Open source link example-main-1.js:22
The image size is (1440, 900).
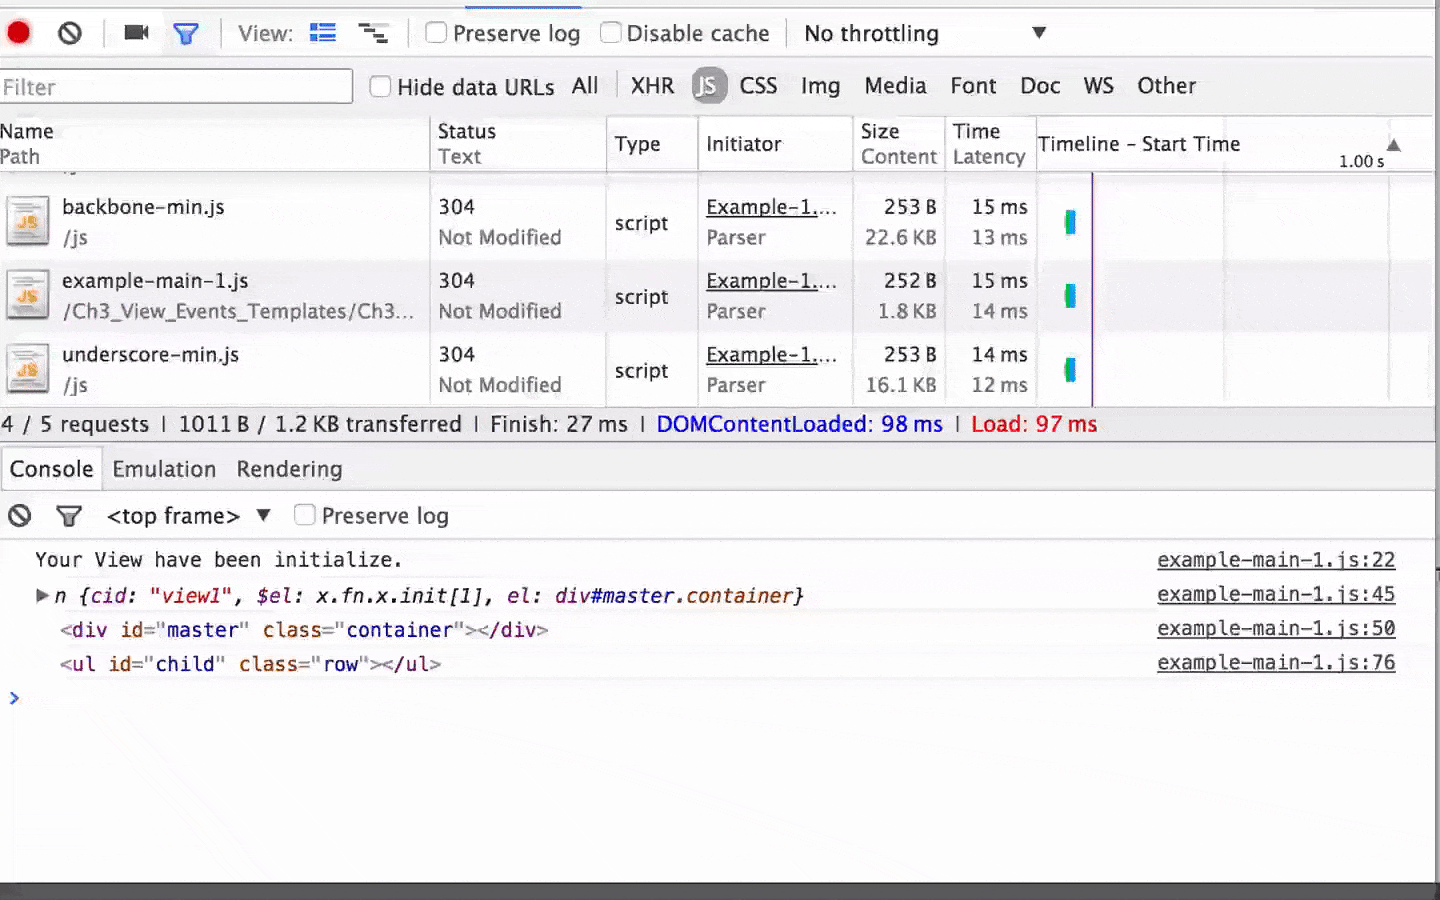(1276, 560)
